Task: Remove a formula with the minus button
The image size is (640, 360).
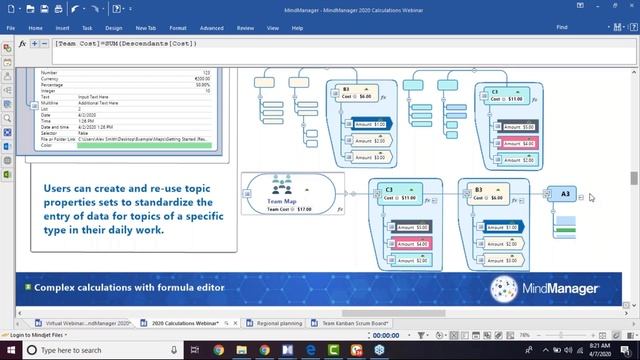Action: 44,44
